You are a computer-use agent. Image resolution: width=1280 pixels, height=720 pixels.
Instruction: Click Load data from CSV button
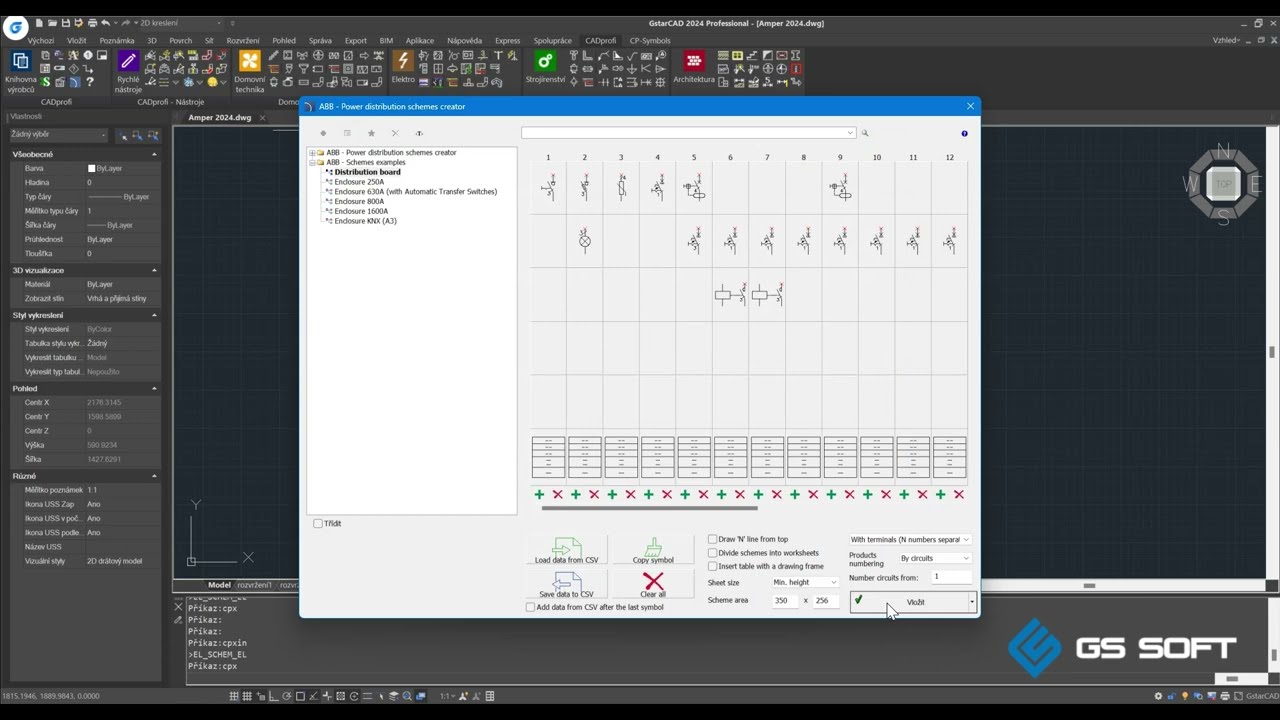click(567, 550)
